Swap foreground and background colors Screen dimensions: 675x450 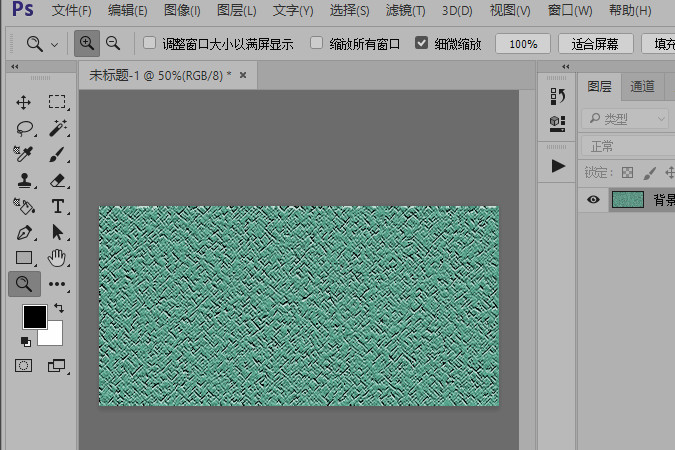point(59,308)
